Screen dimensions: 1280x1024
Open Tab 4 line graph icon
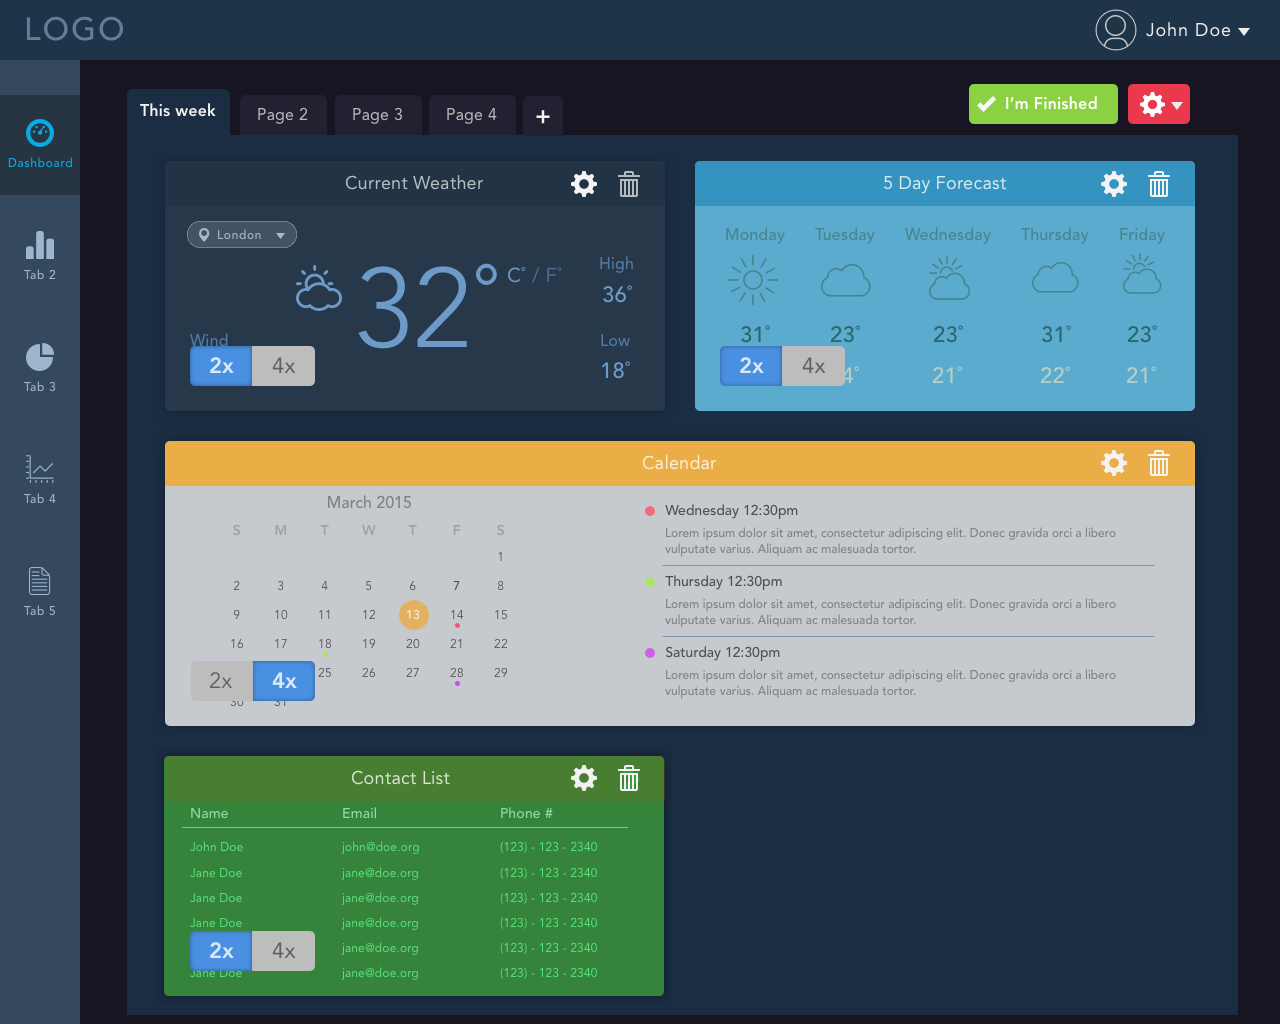tap(40, 469)
